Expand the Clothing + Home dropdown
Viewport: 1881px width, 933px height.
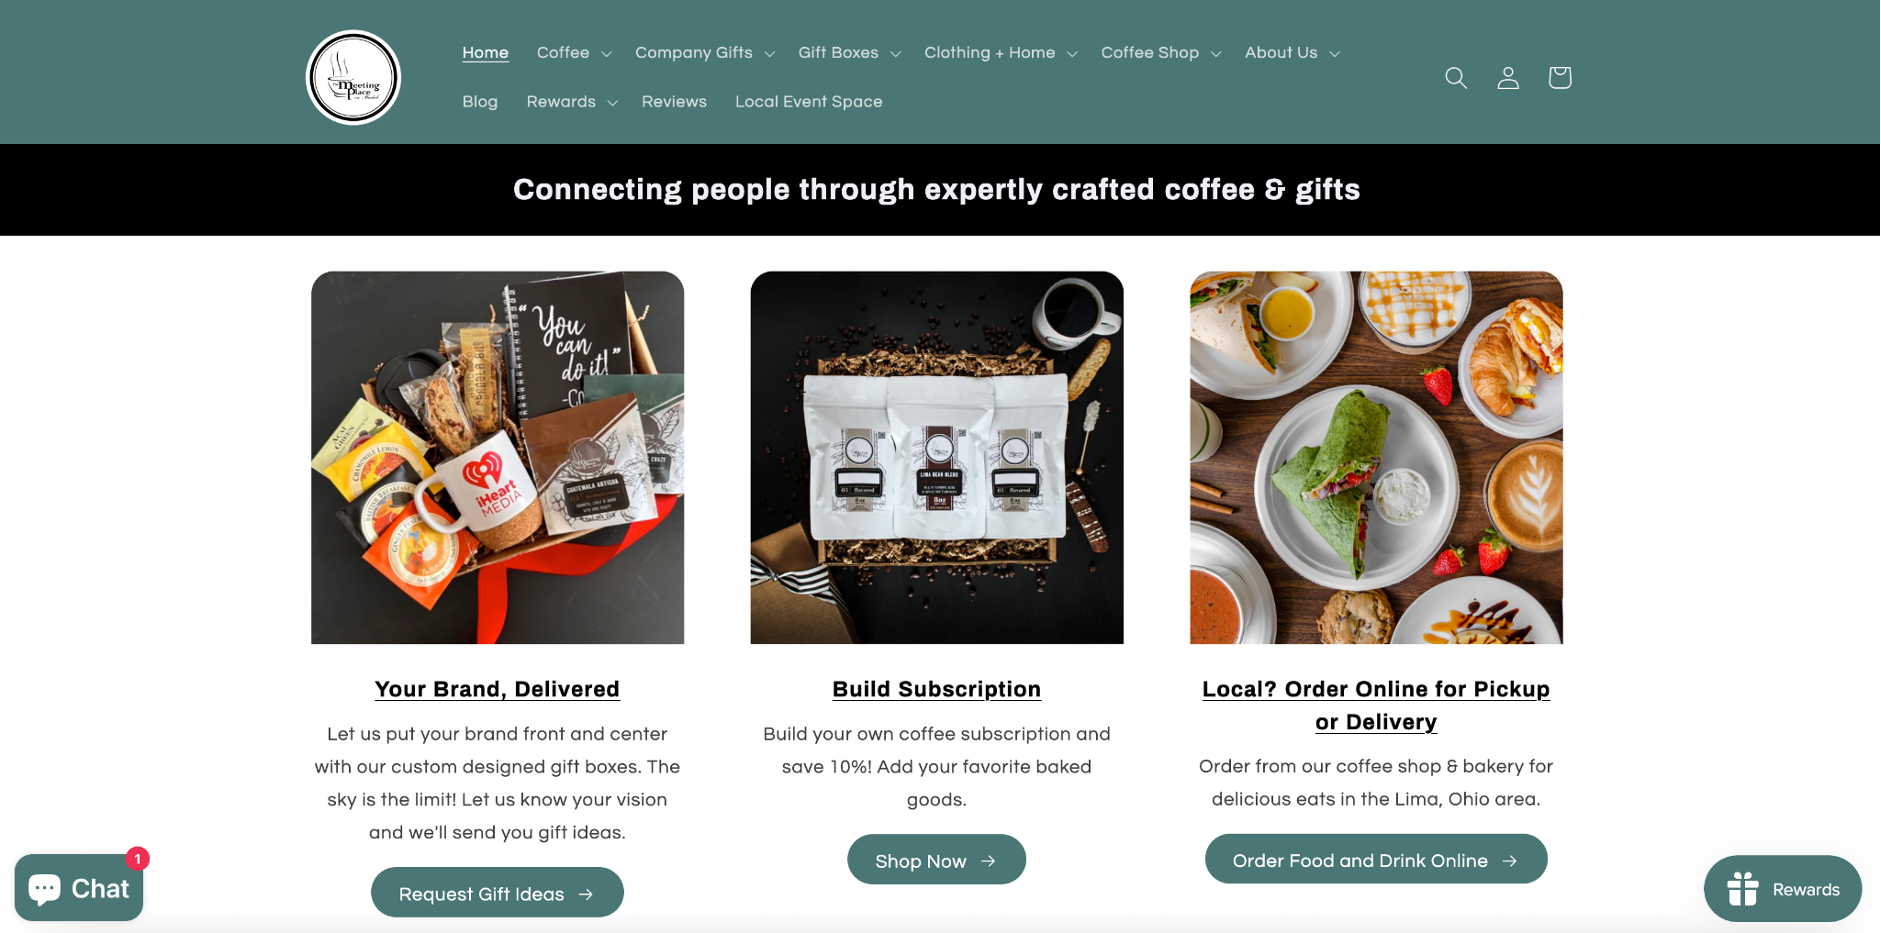point(1001,53)
